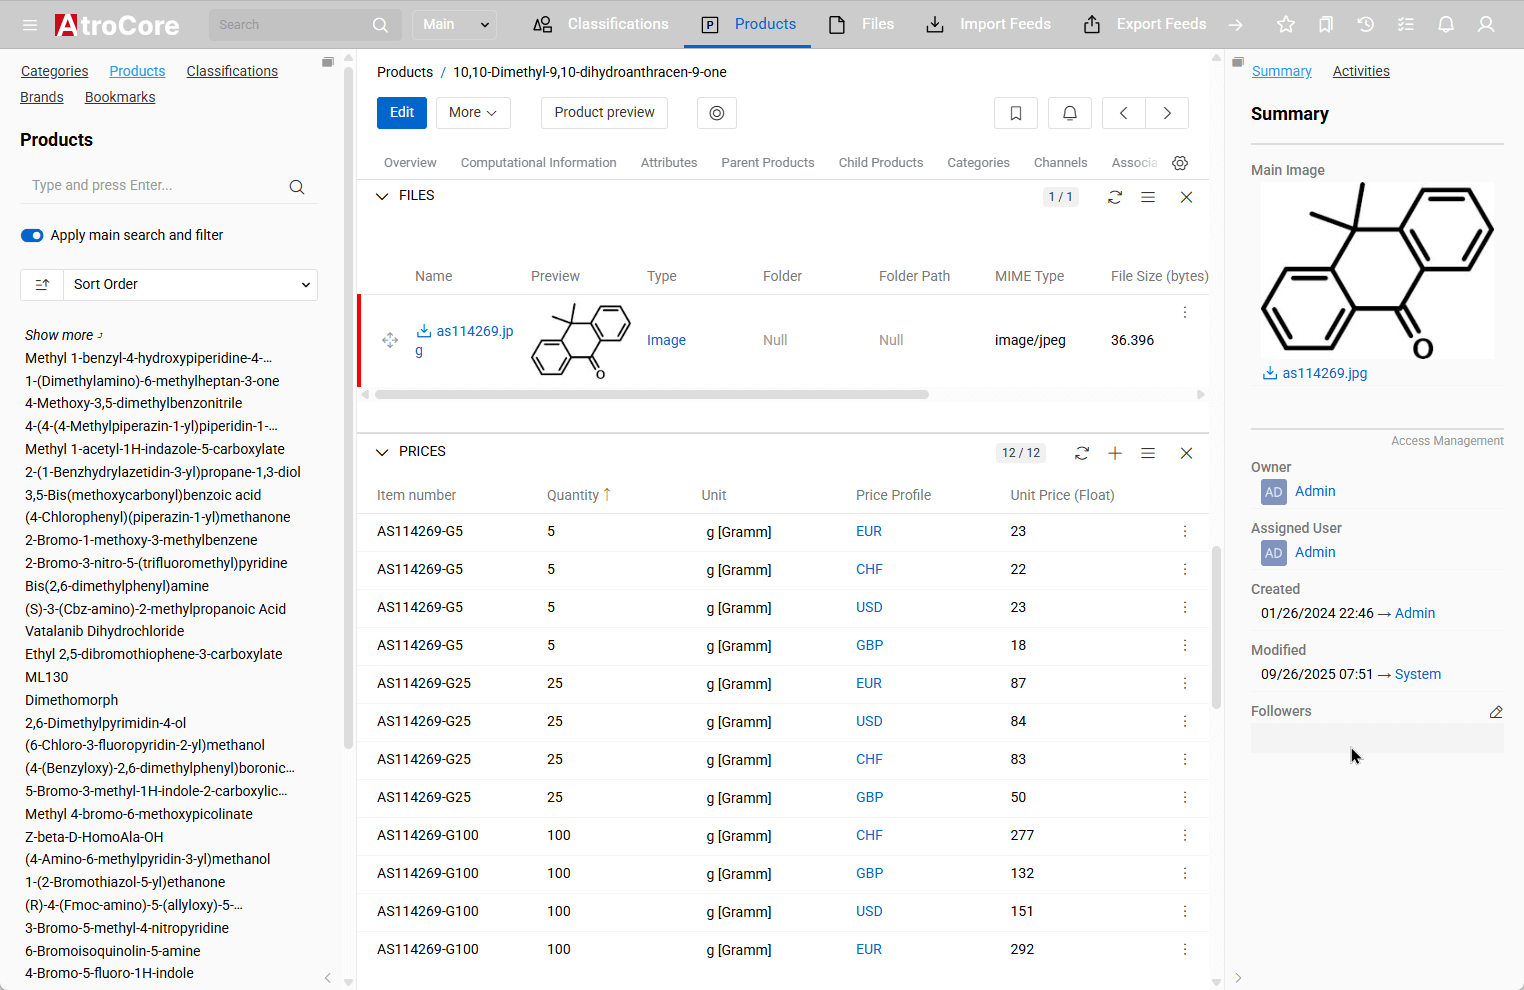Open the Sort Order dropdown

click(190, 285)
